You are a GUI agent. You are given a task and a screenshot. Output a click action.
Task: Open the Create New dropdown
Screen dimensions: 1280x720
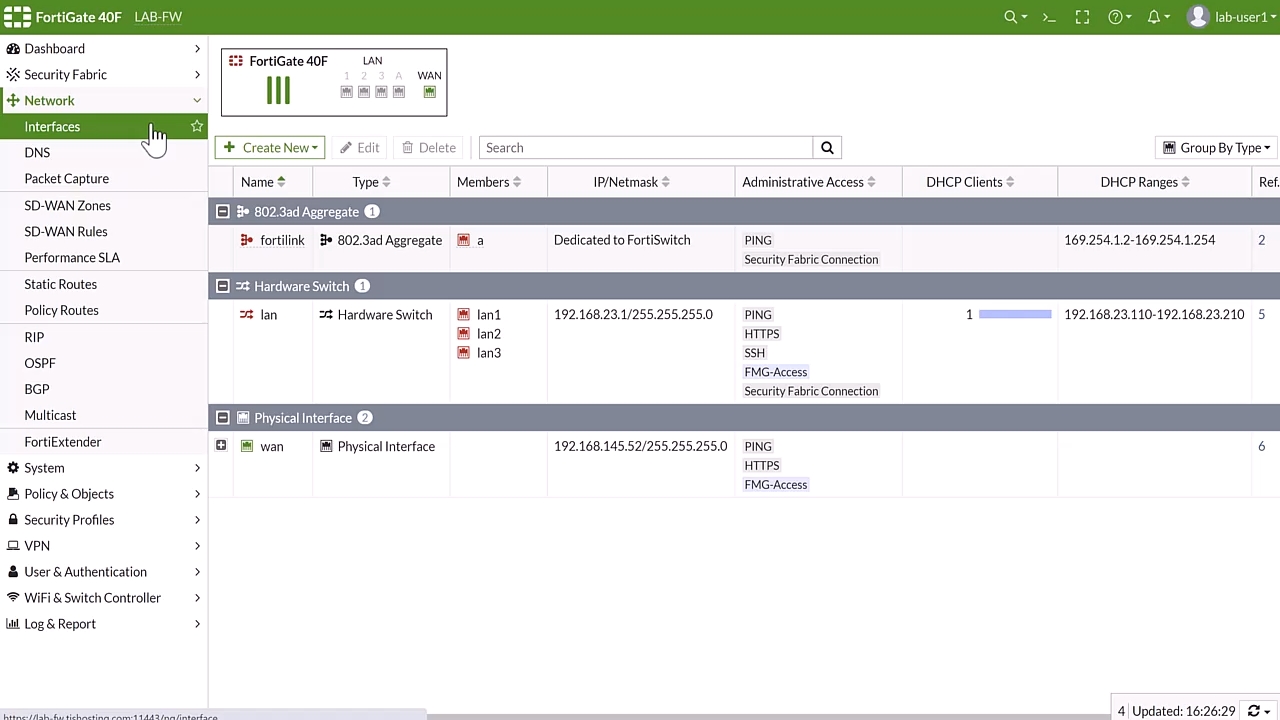tap(270, 148)
